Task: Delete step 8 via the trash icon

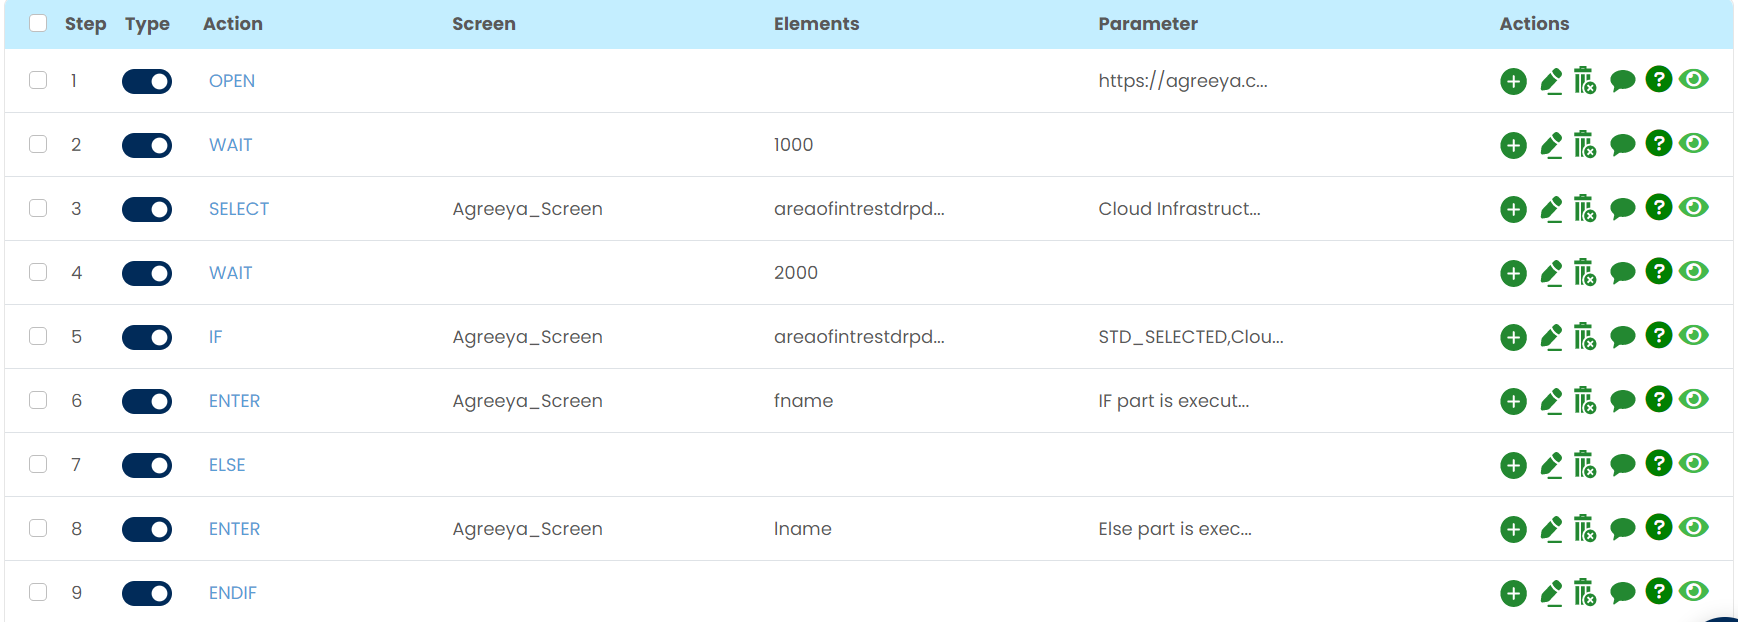Action: pos(1585,529)
